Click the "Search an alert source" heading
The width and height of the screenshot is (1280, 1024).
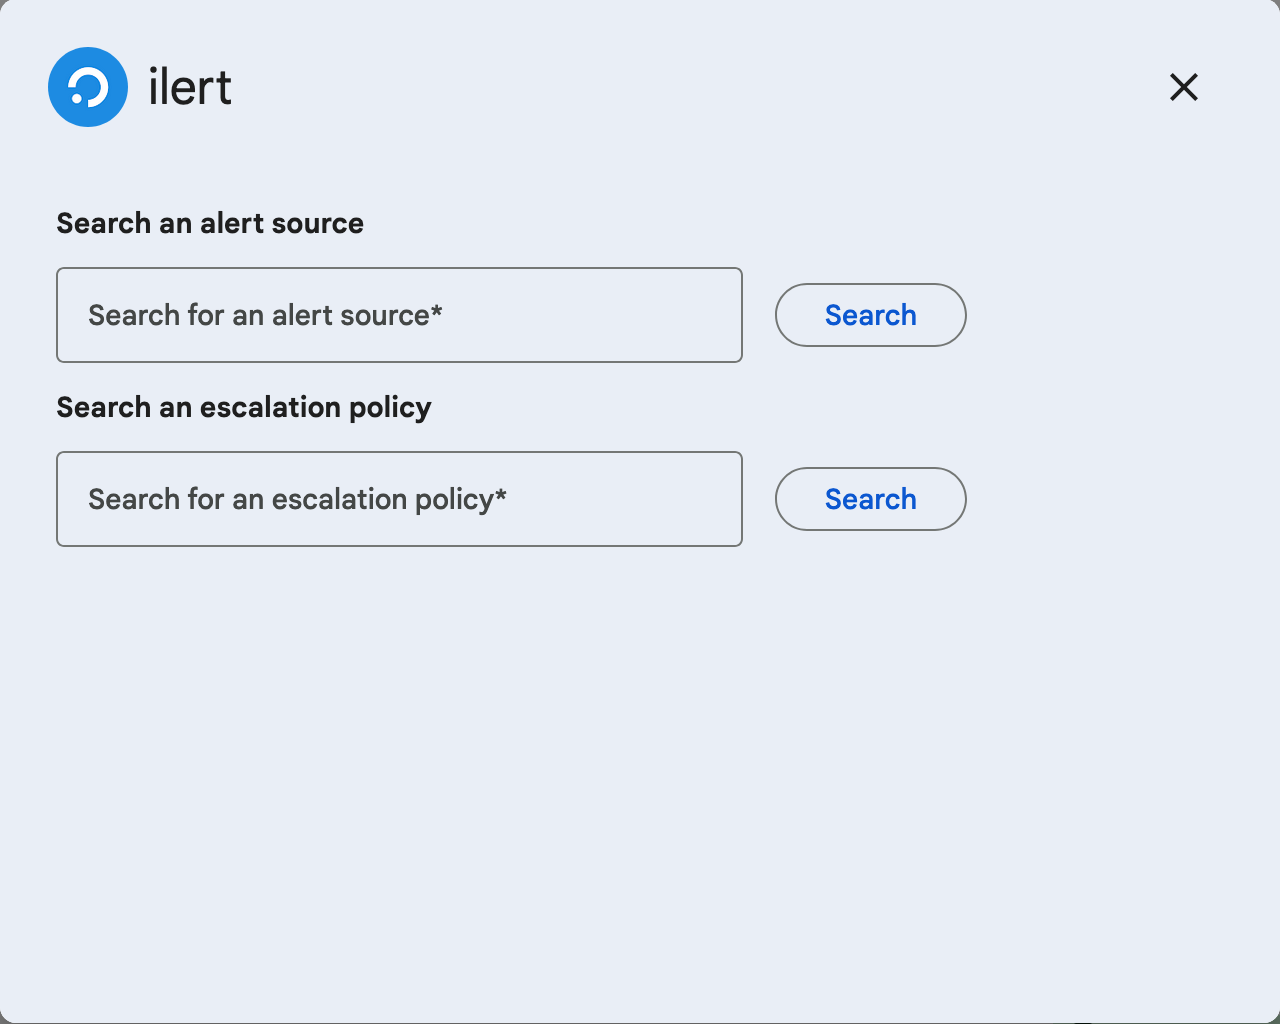(x=210, y=223)
